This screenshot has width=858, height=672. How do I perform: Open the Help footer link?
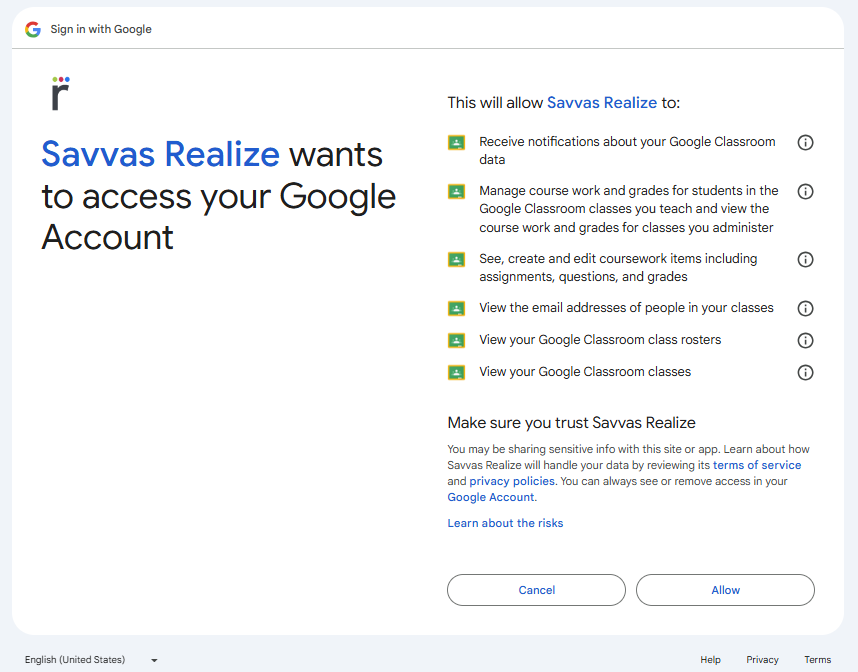pyautogui.click(x=710, y=660)
